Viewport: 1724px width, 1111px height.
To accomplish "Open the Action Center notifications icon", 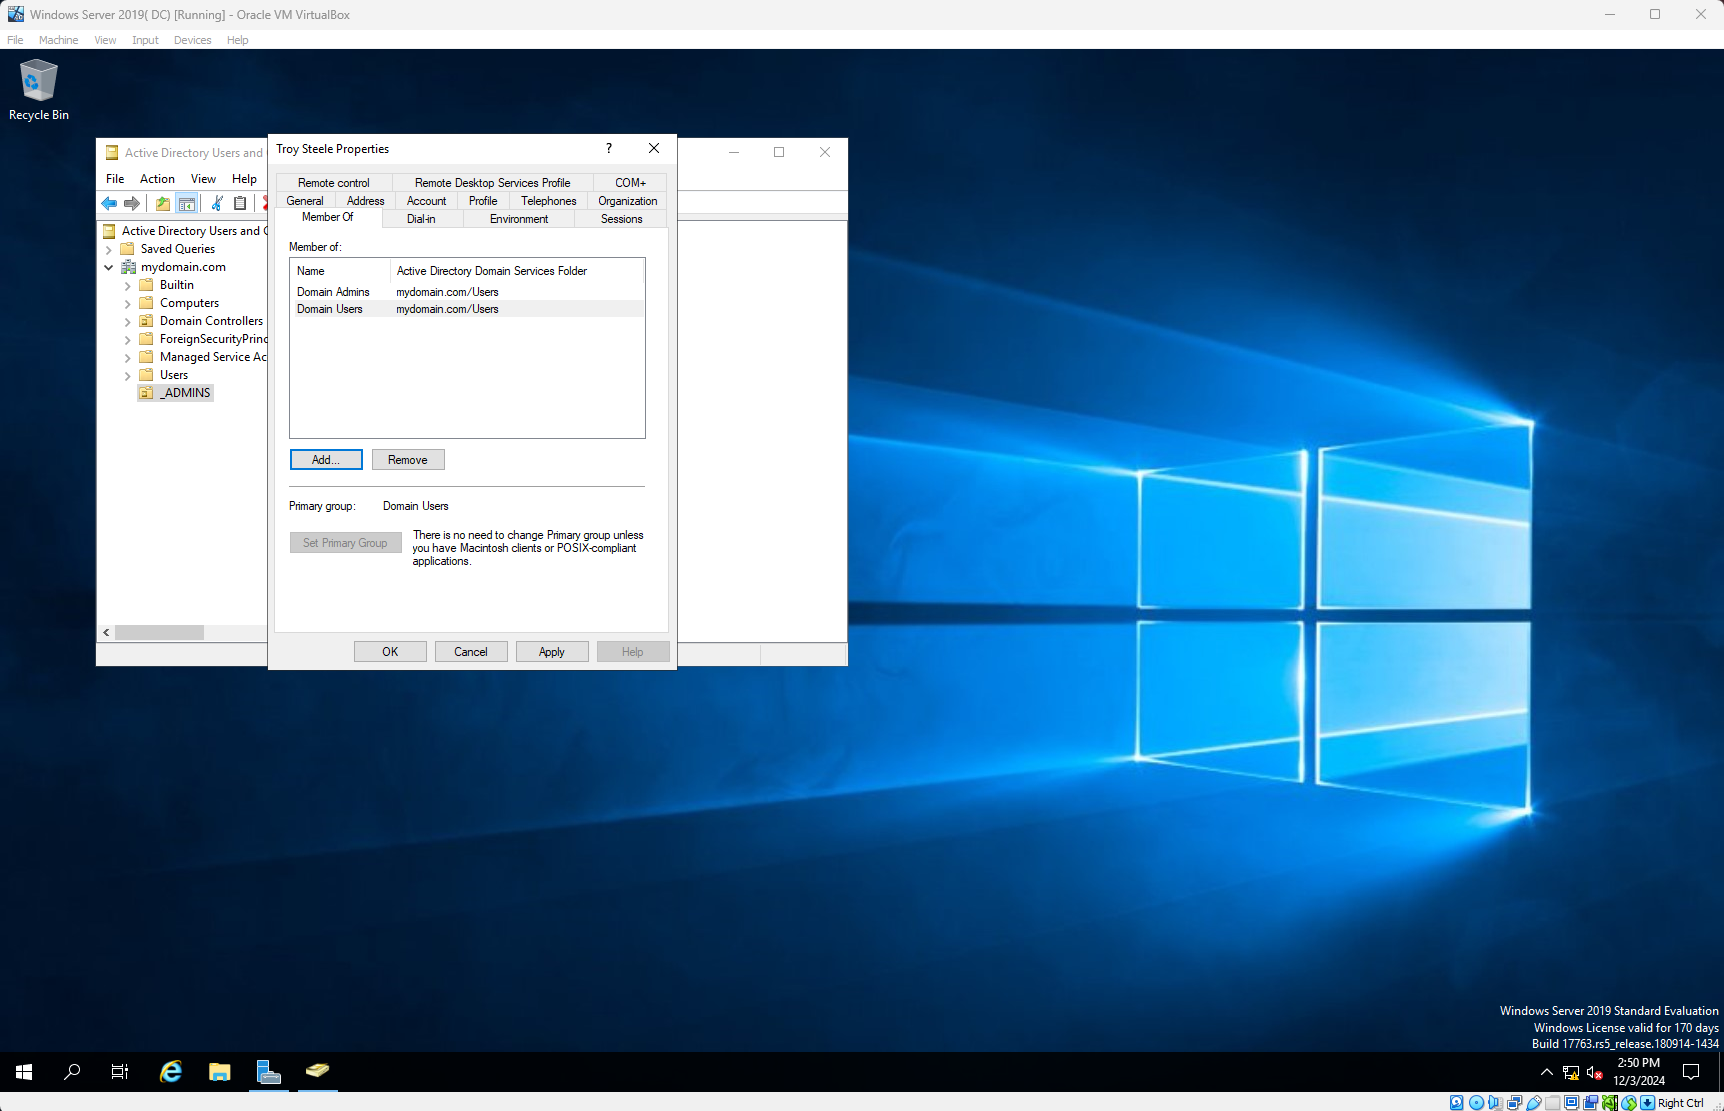I will pyautogui.click(x=1691, y=1072).
